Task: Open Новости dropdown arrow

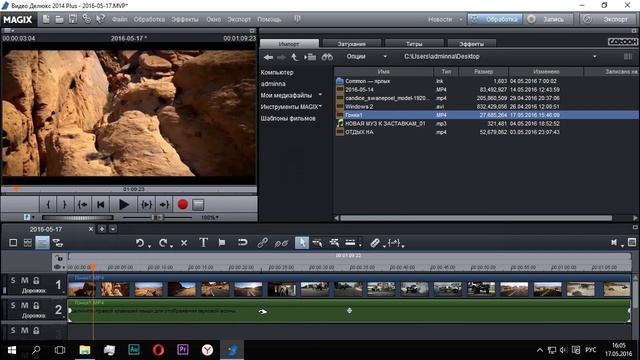Action: (461, 20)
